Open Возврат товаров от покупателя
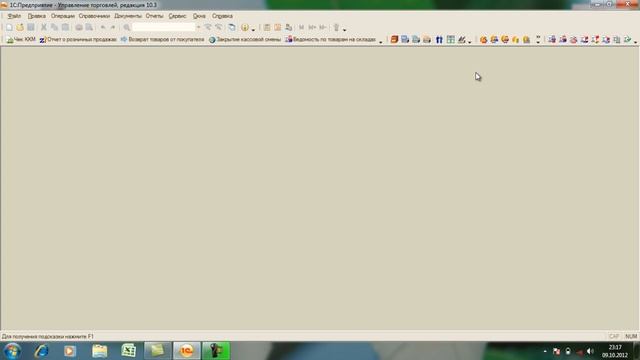640x360 pixels. tap(162, 40)
